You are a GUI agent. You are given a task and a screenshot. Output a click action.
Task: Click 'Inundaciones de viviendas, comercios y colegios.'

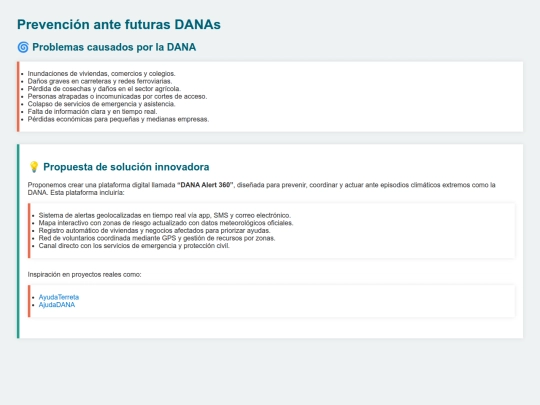click(102, 74)
